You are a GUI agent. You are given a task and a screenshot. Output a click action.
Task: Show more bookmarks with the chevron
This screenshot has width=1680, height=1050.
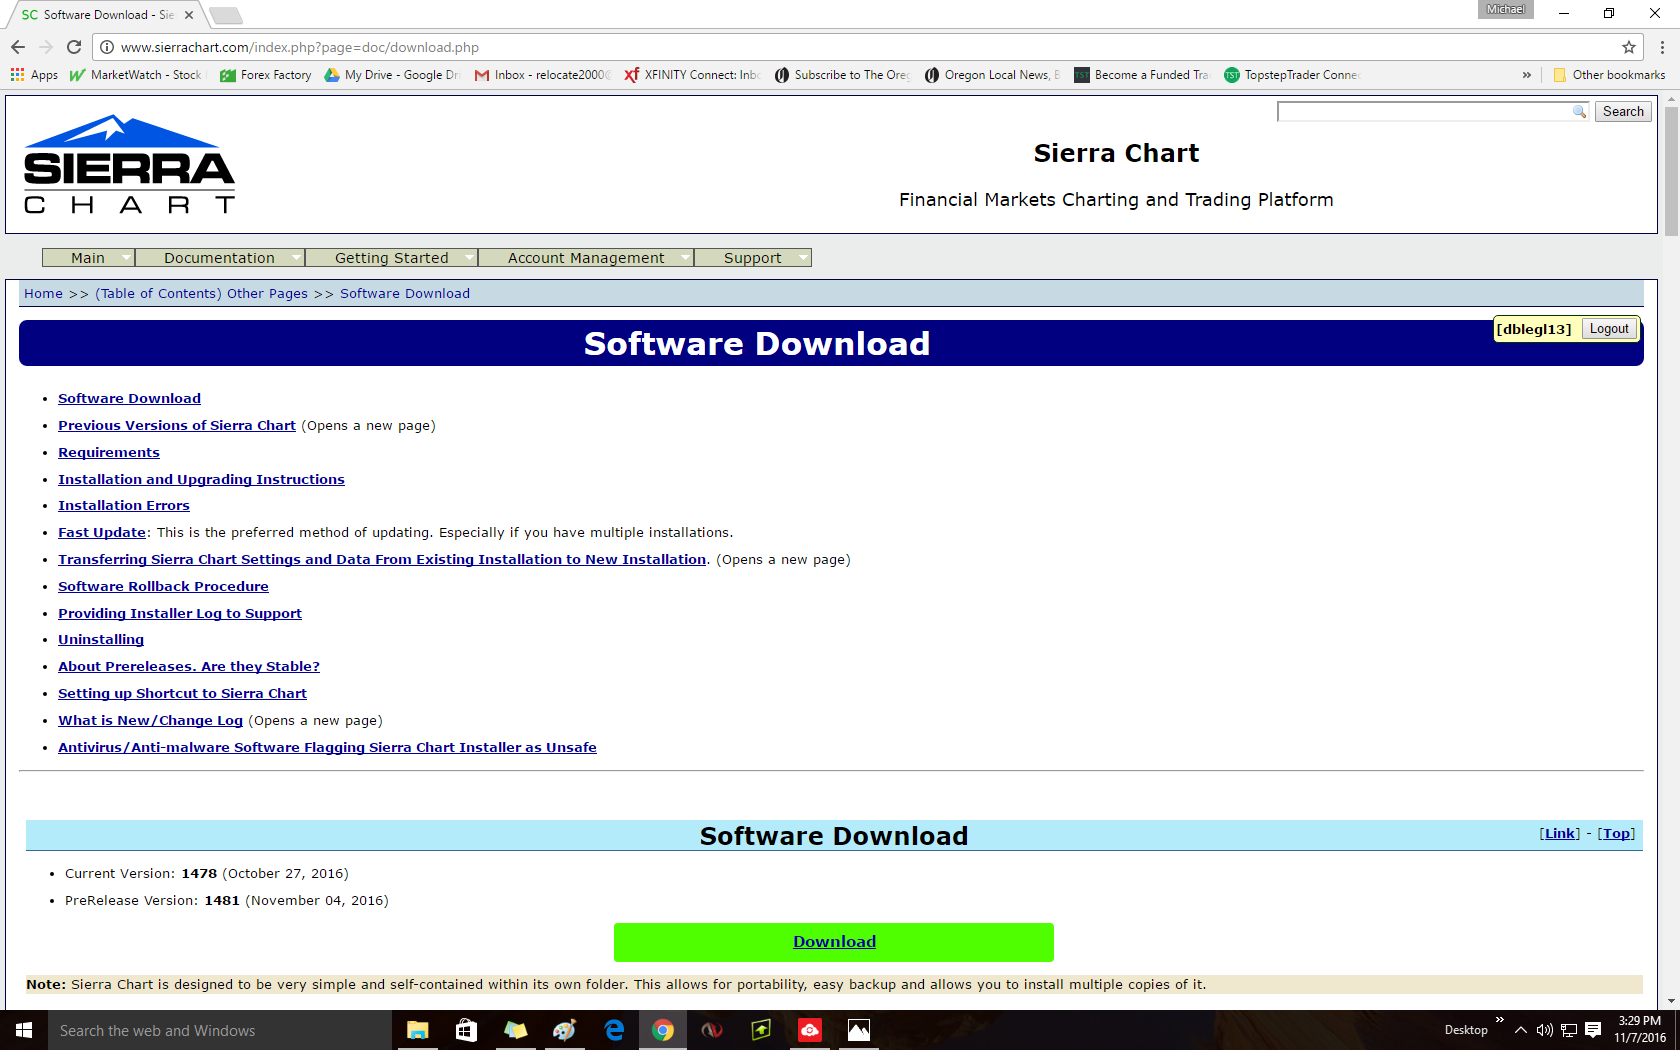click(1527, 75)
